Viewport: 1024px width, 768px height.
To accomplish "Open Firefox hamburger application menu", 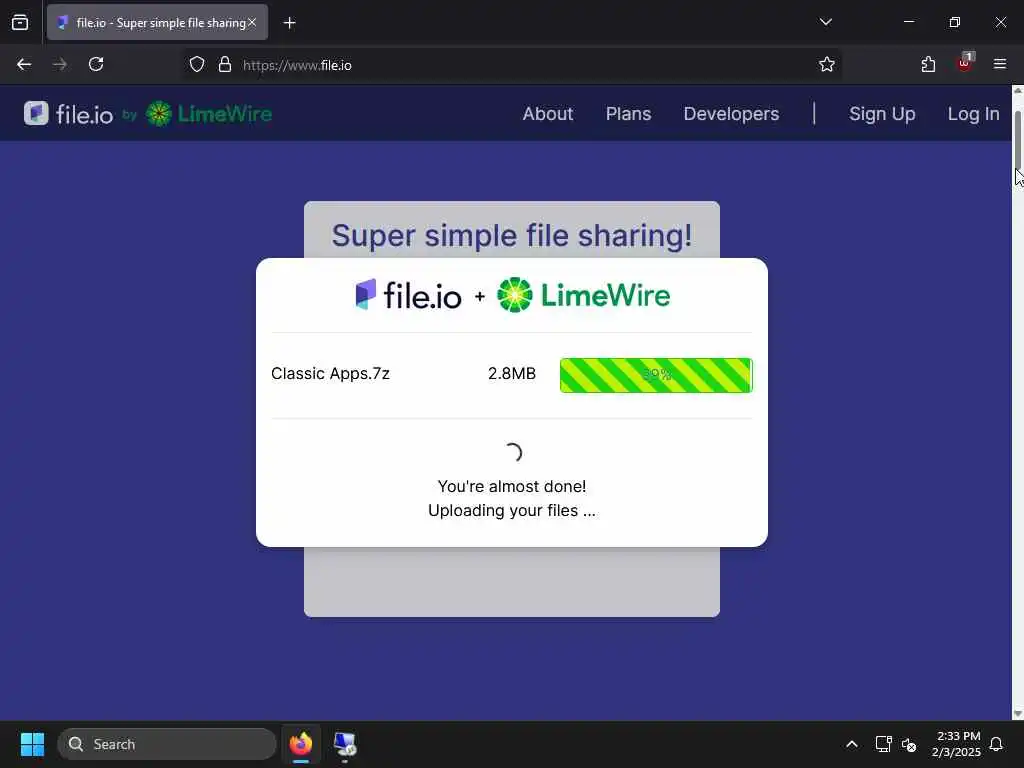I will tap(1000, 64).
